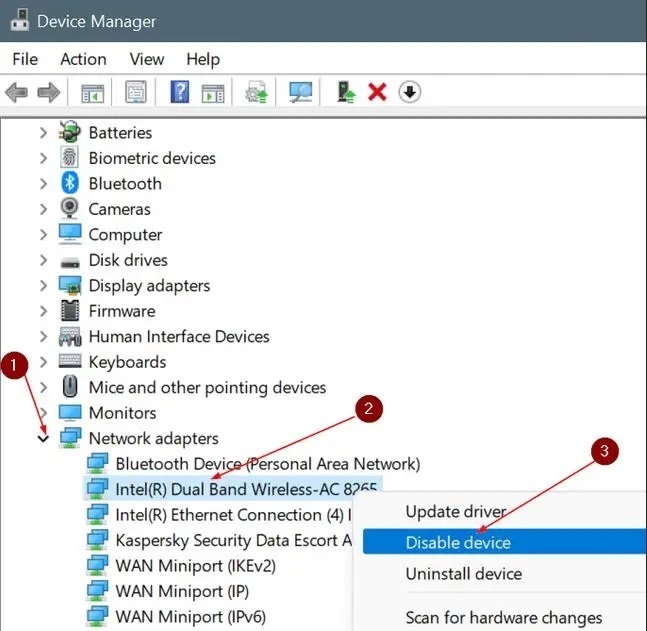Click the enable device icon with green arrow
The height and width of the screenshot is (631, 647).
tap(346, 92)
